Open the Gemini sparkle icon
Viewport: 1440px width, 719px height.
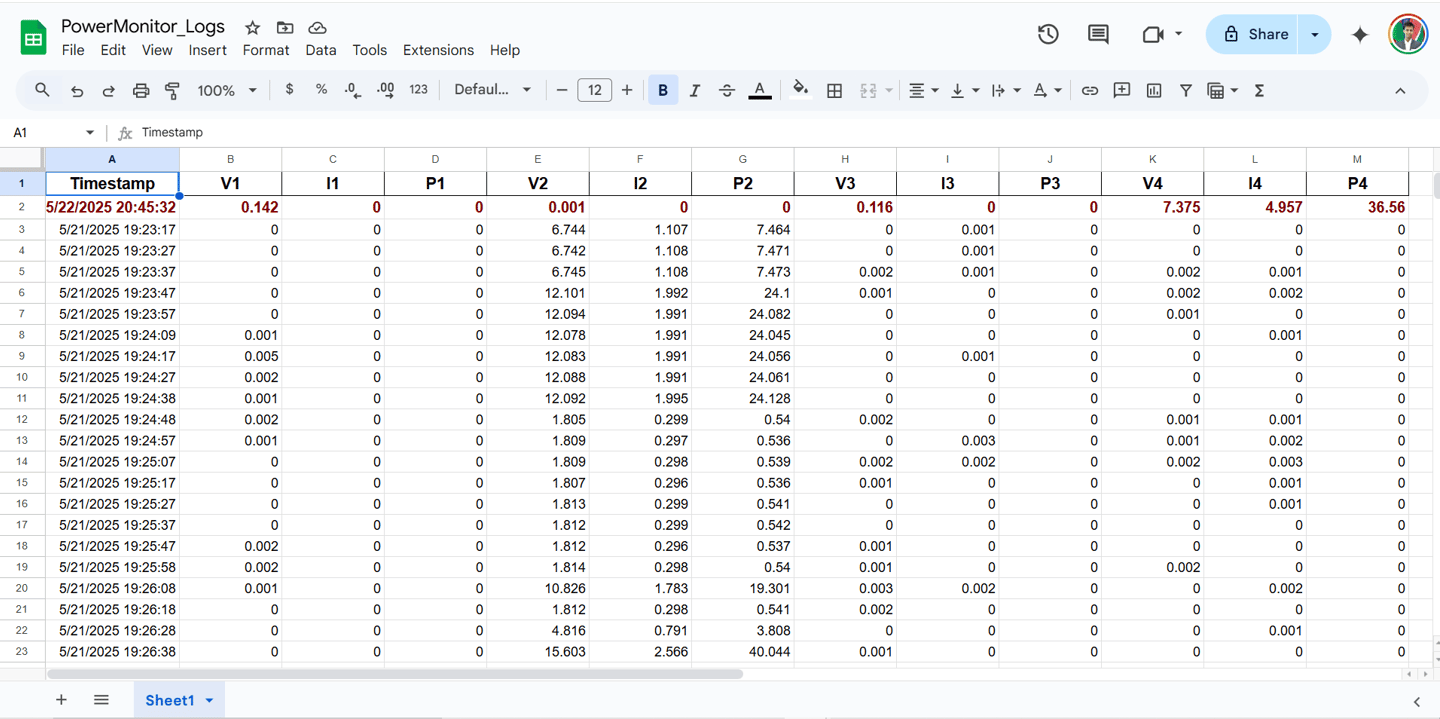[1360, 34]
